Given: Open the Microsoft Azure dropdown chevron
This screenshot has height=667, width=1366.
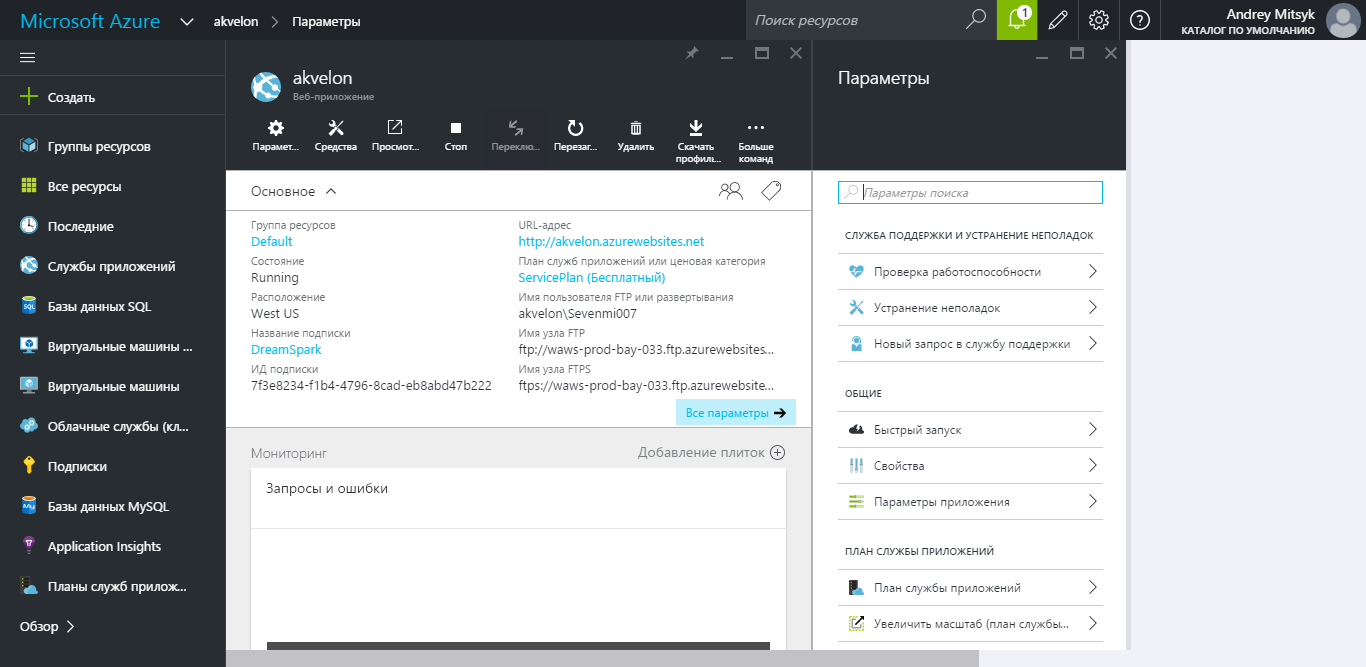Looking at the screenshot, I should point(186,21).
